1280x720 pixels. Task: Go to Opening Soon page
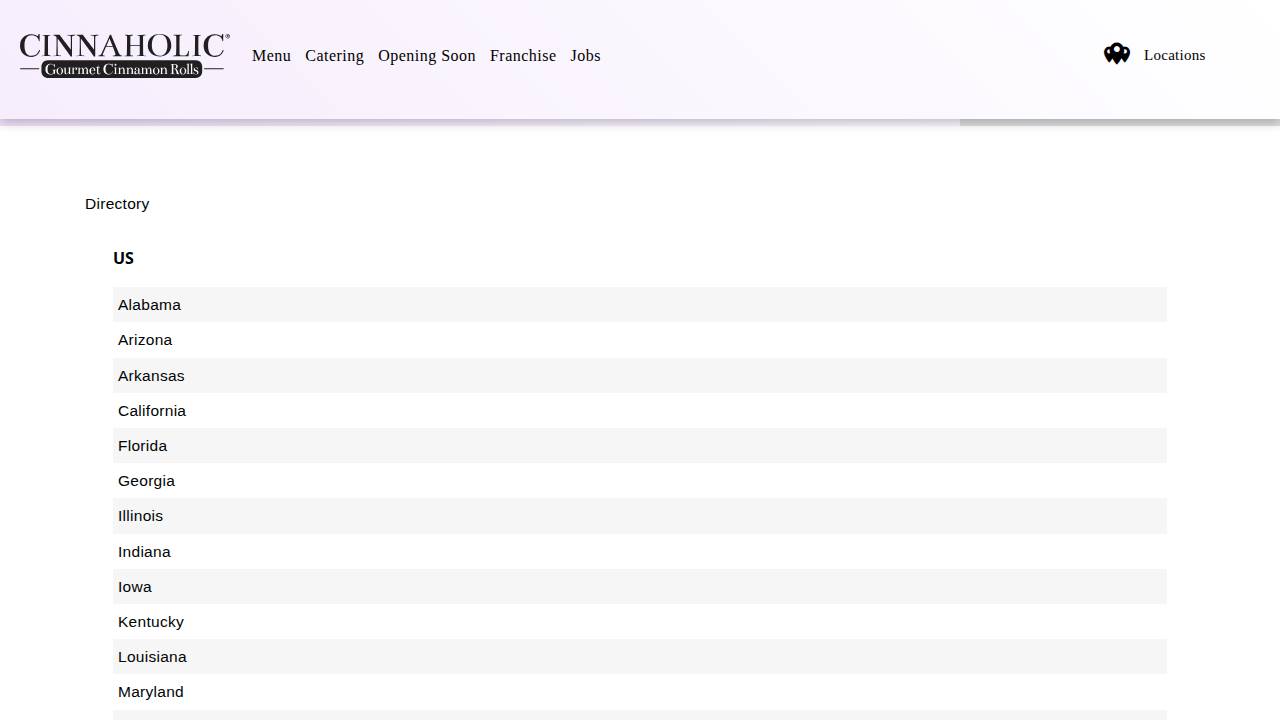(x=426, y=56)
